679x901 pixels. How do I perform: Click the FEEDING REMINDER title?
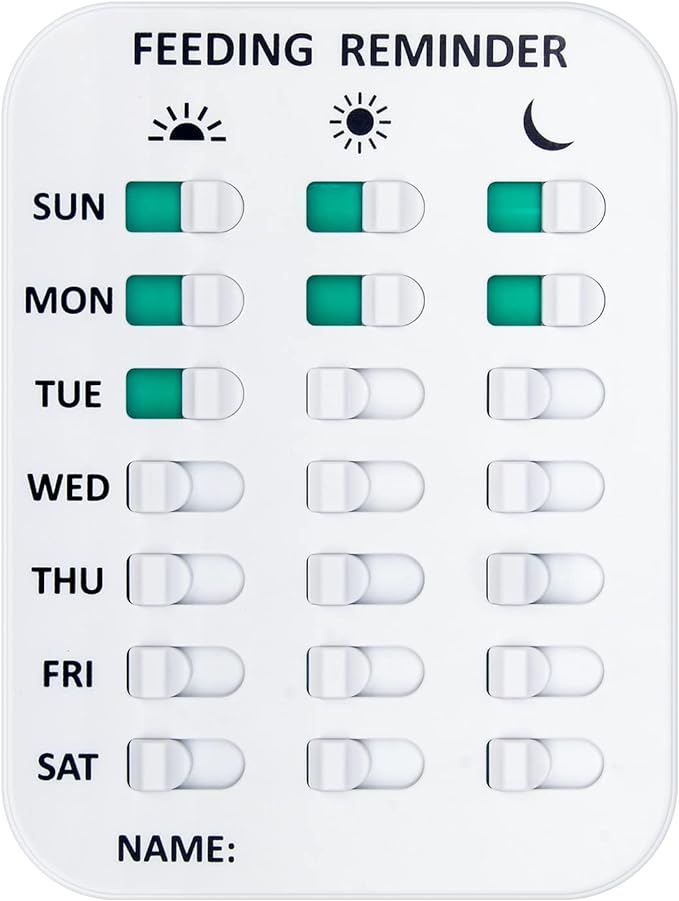349,50
